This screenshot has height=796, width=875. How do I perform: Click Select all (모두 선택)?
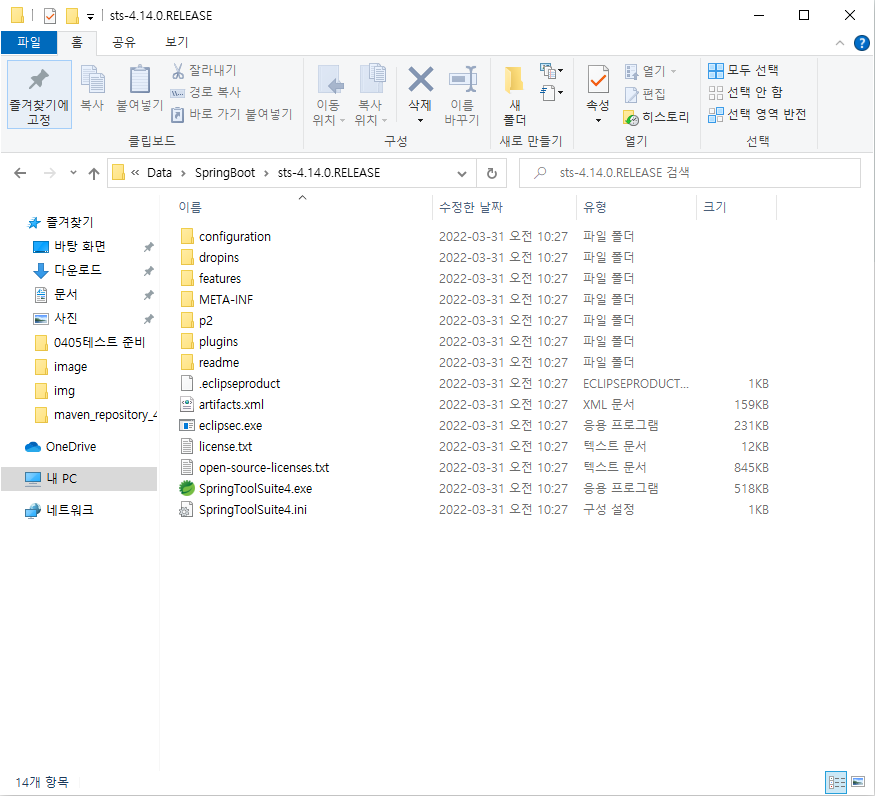point(743,70)
